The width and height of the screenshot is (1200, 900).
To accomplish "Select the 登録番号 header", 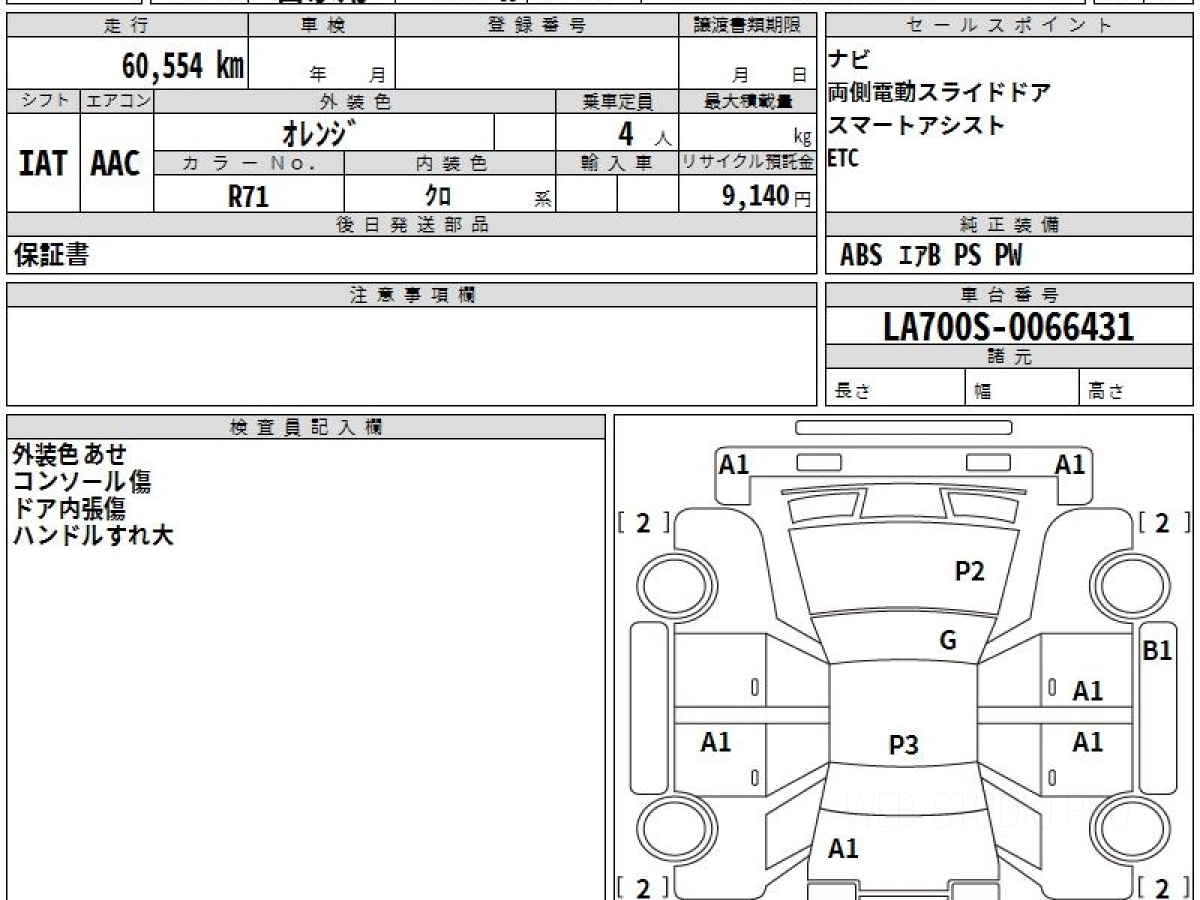I will (536, 26).
